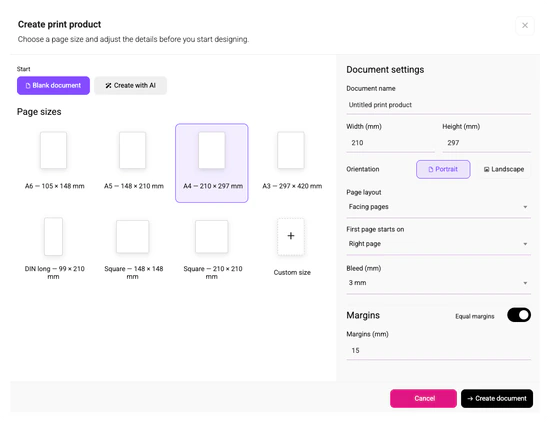Edit the Document name field
Viewport: 550px width, 423px height.
438,105
